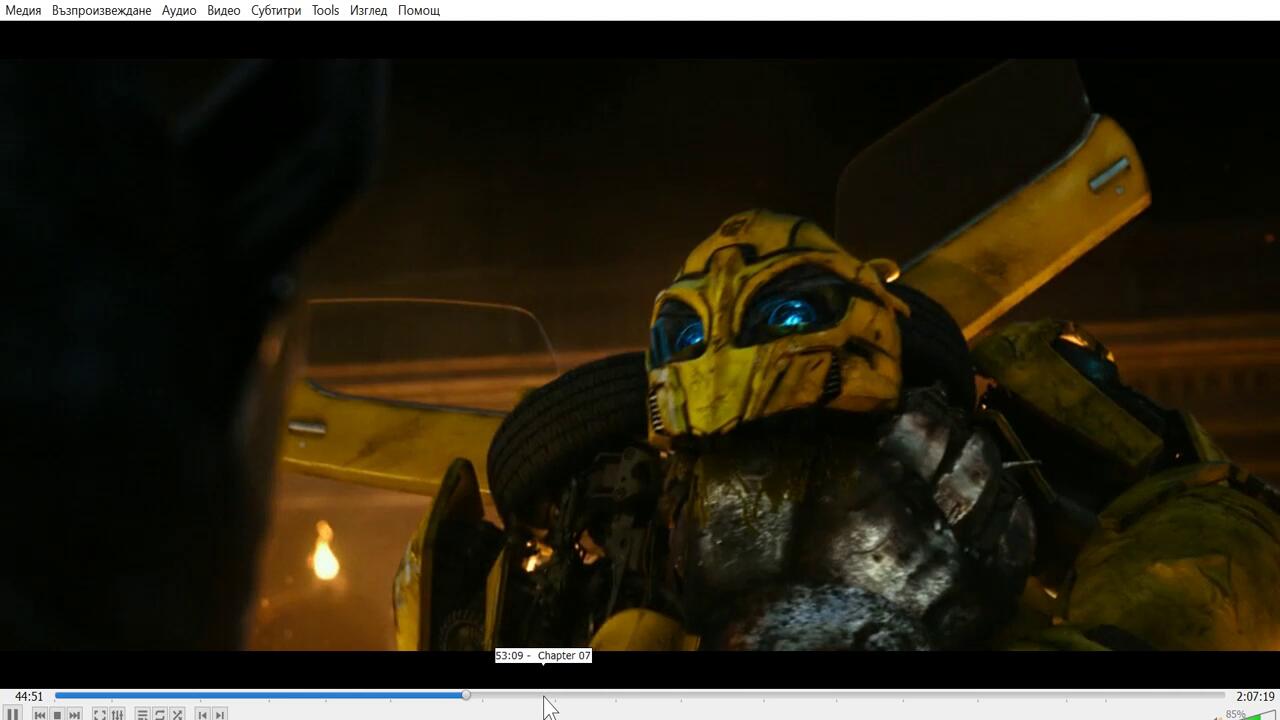The width and height of the screenshot is (1280, 720).
Task: Jump to next chapter
Action: 220,714
